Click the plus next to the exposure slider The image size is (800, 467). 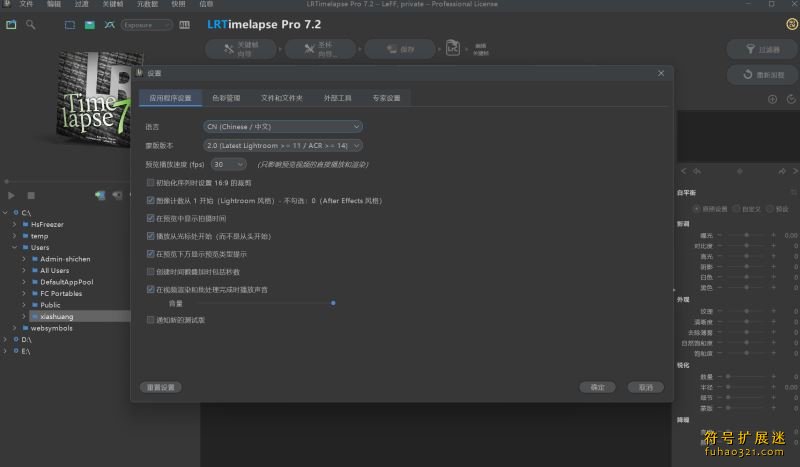773,235
